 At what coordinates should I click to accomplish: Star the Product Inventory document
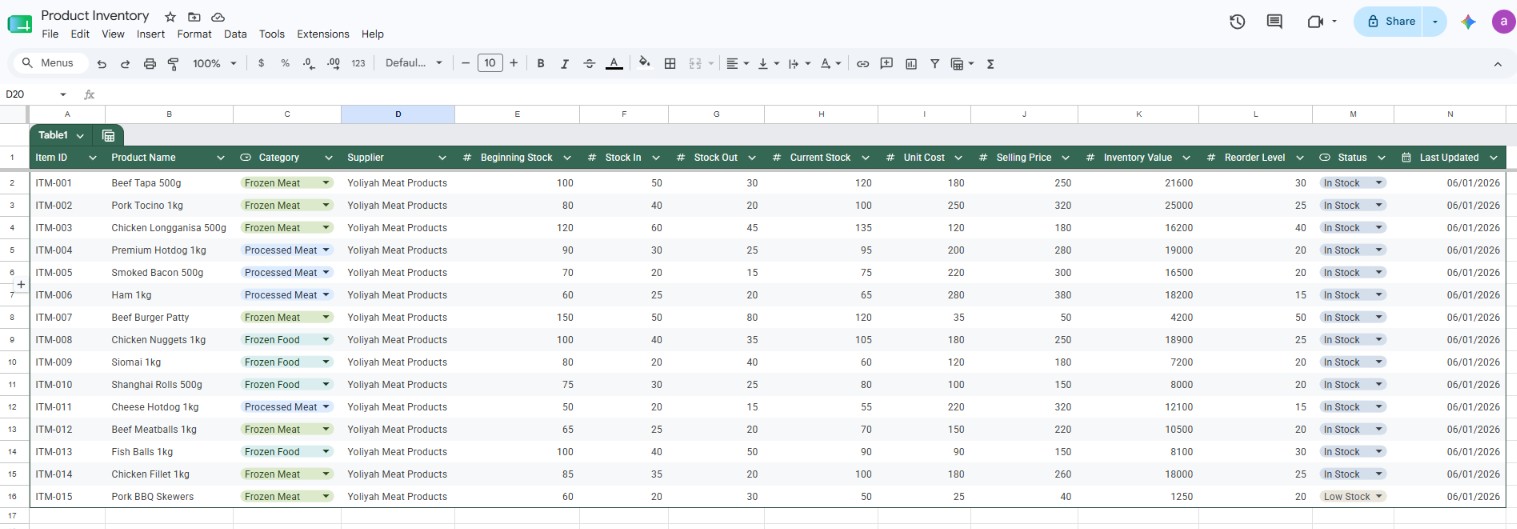(x=170, y=17)
